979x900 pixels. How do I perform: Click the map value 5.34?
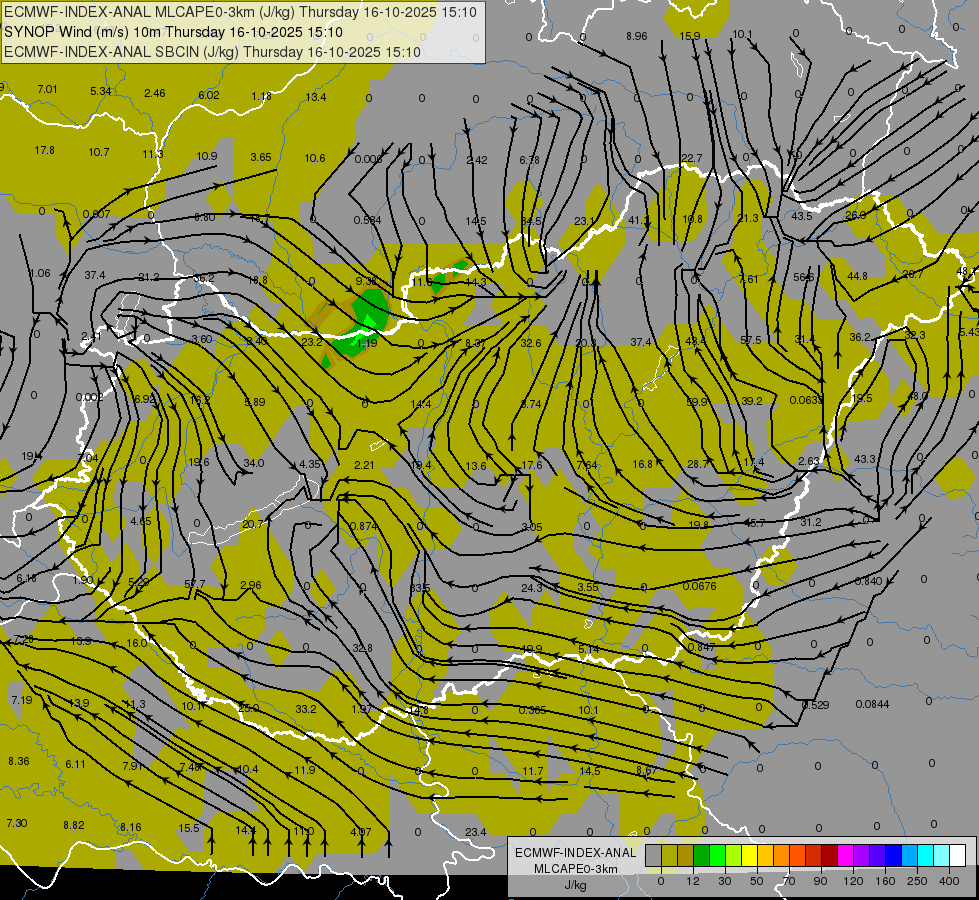click(x=101, y=91)
